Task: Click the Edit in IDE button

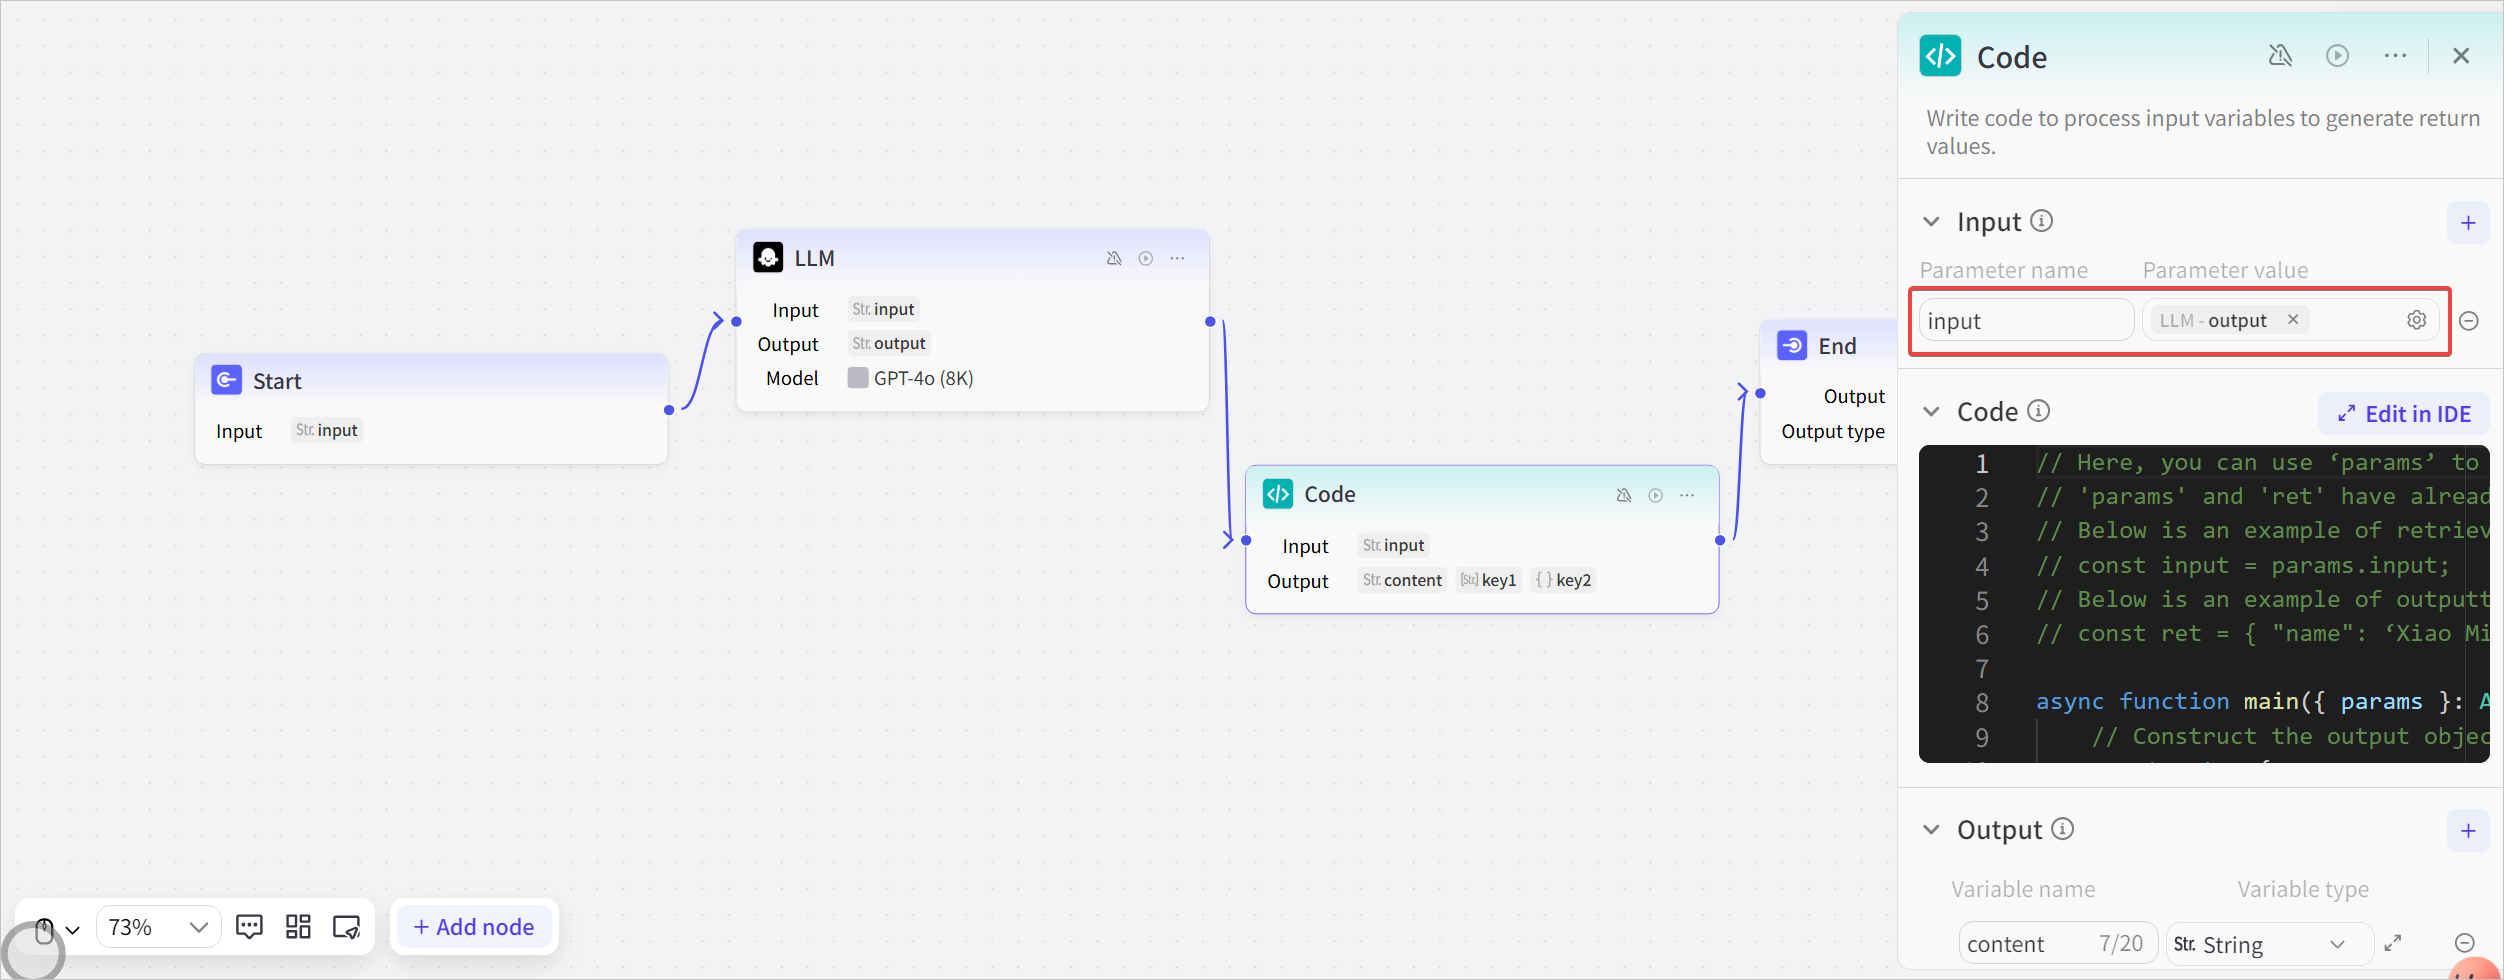Action: 2404,414
